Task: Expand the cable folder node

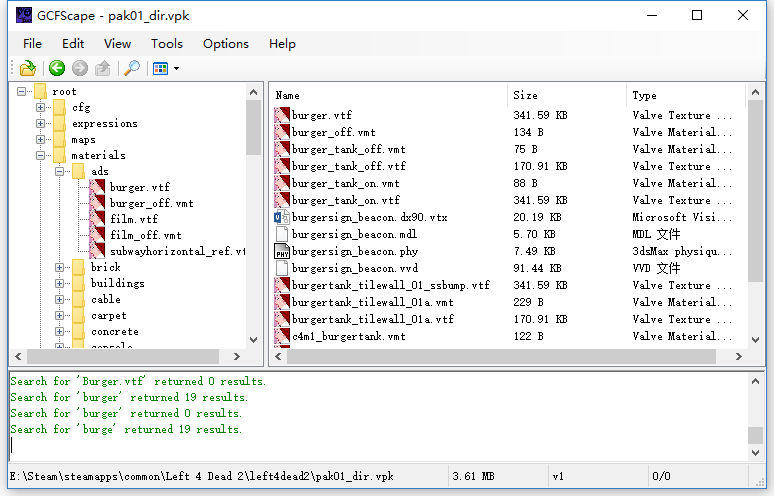Action: pos(60,300)
